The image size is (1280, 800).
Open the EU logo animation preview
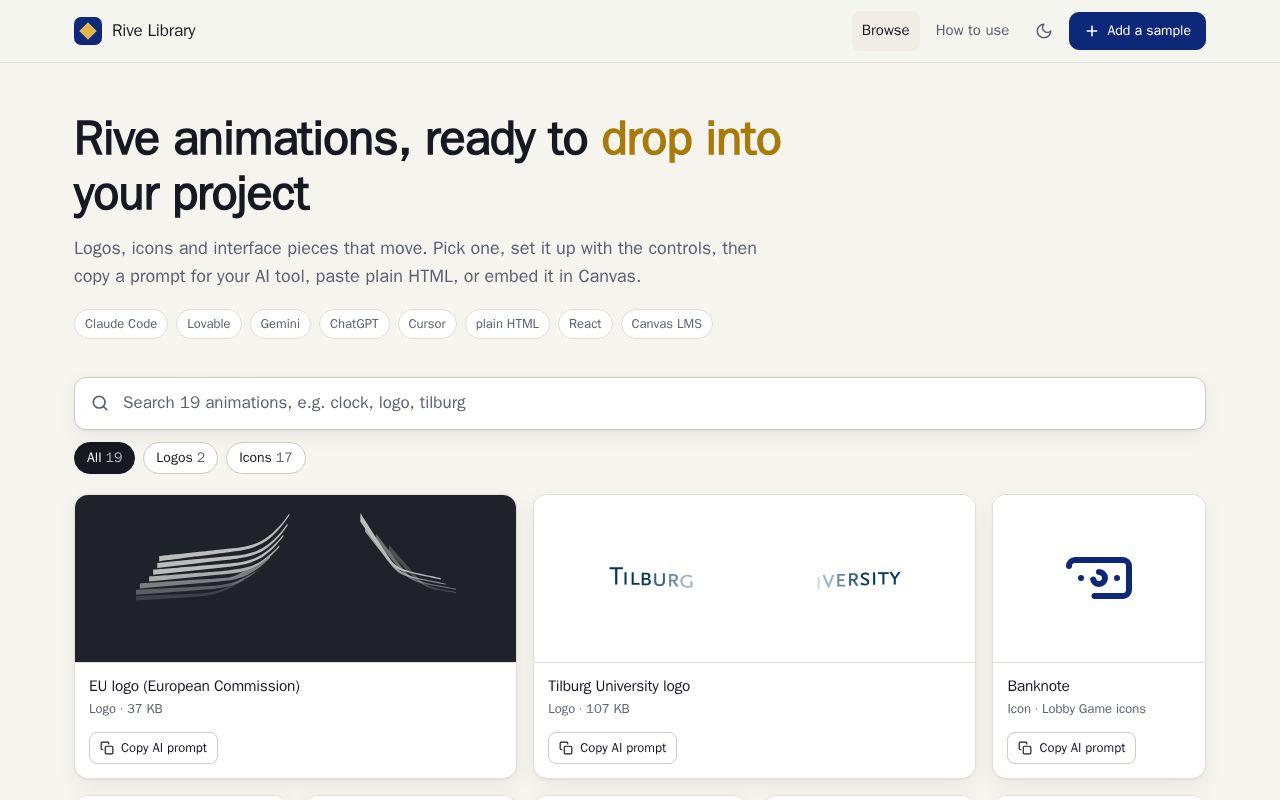[x=295, y=578]
